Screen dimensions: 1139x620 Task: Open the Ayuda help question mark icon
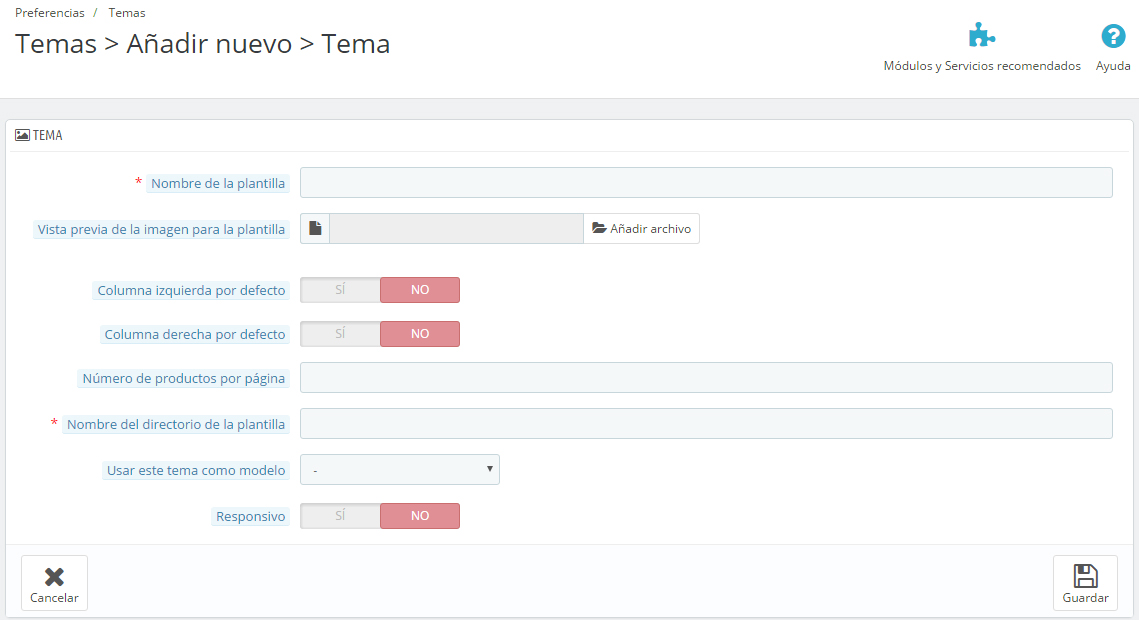tap(1113, 37)
